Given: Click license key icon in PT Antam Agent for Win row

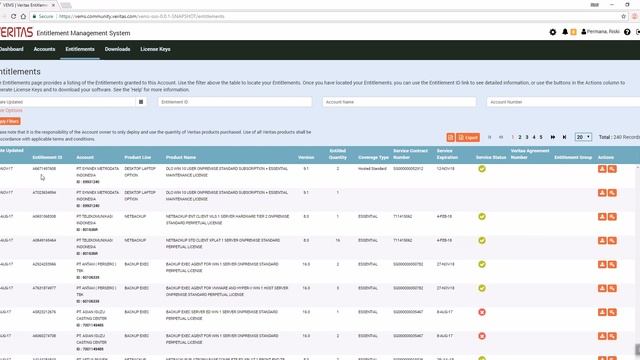Looking at the screenshot, I should pyautogui.click(x=612, y=264).
